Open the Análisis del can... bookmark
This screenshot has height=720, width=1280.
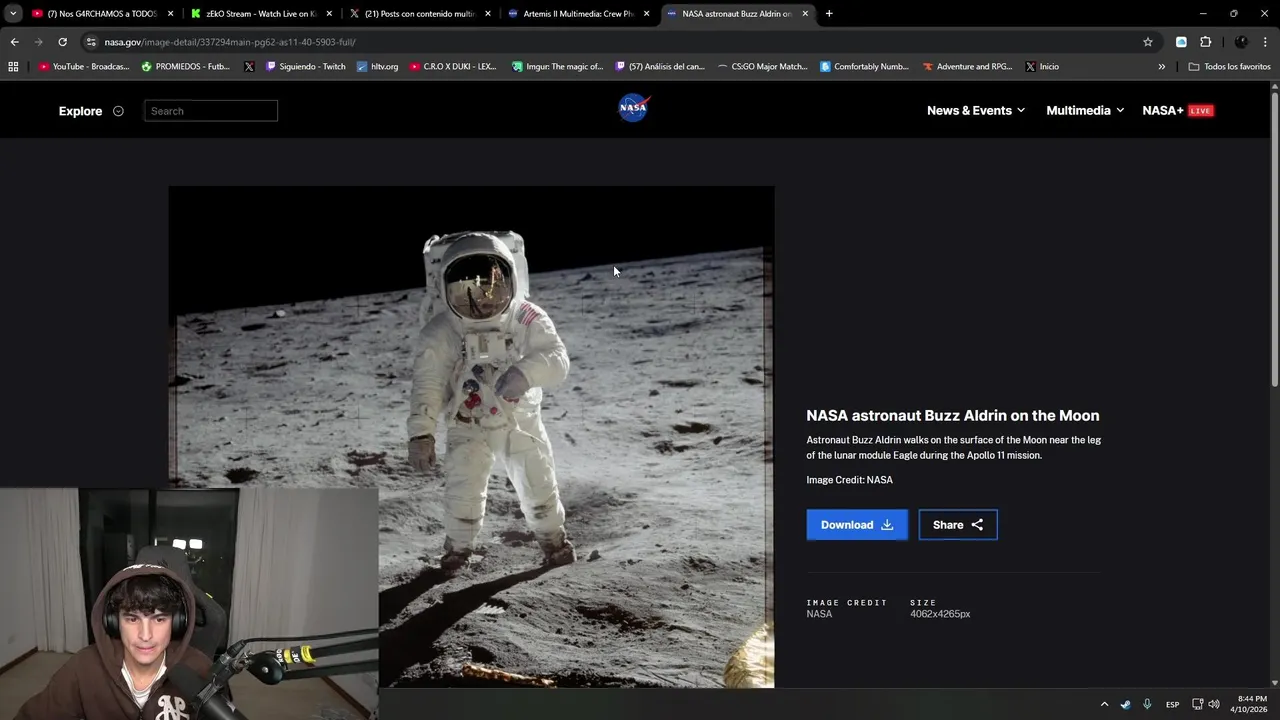[x=660, y=67]
